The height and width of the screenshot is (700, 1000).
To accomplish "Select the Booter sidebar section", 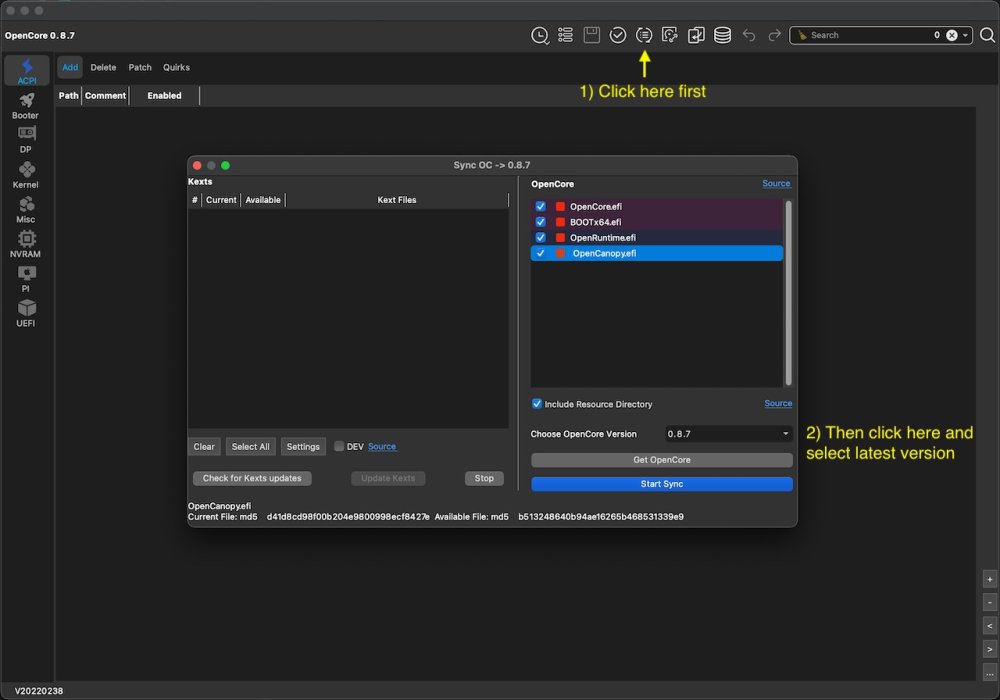I will pos(26,106).
